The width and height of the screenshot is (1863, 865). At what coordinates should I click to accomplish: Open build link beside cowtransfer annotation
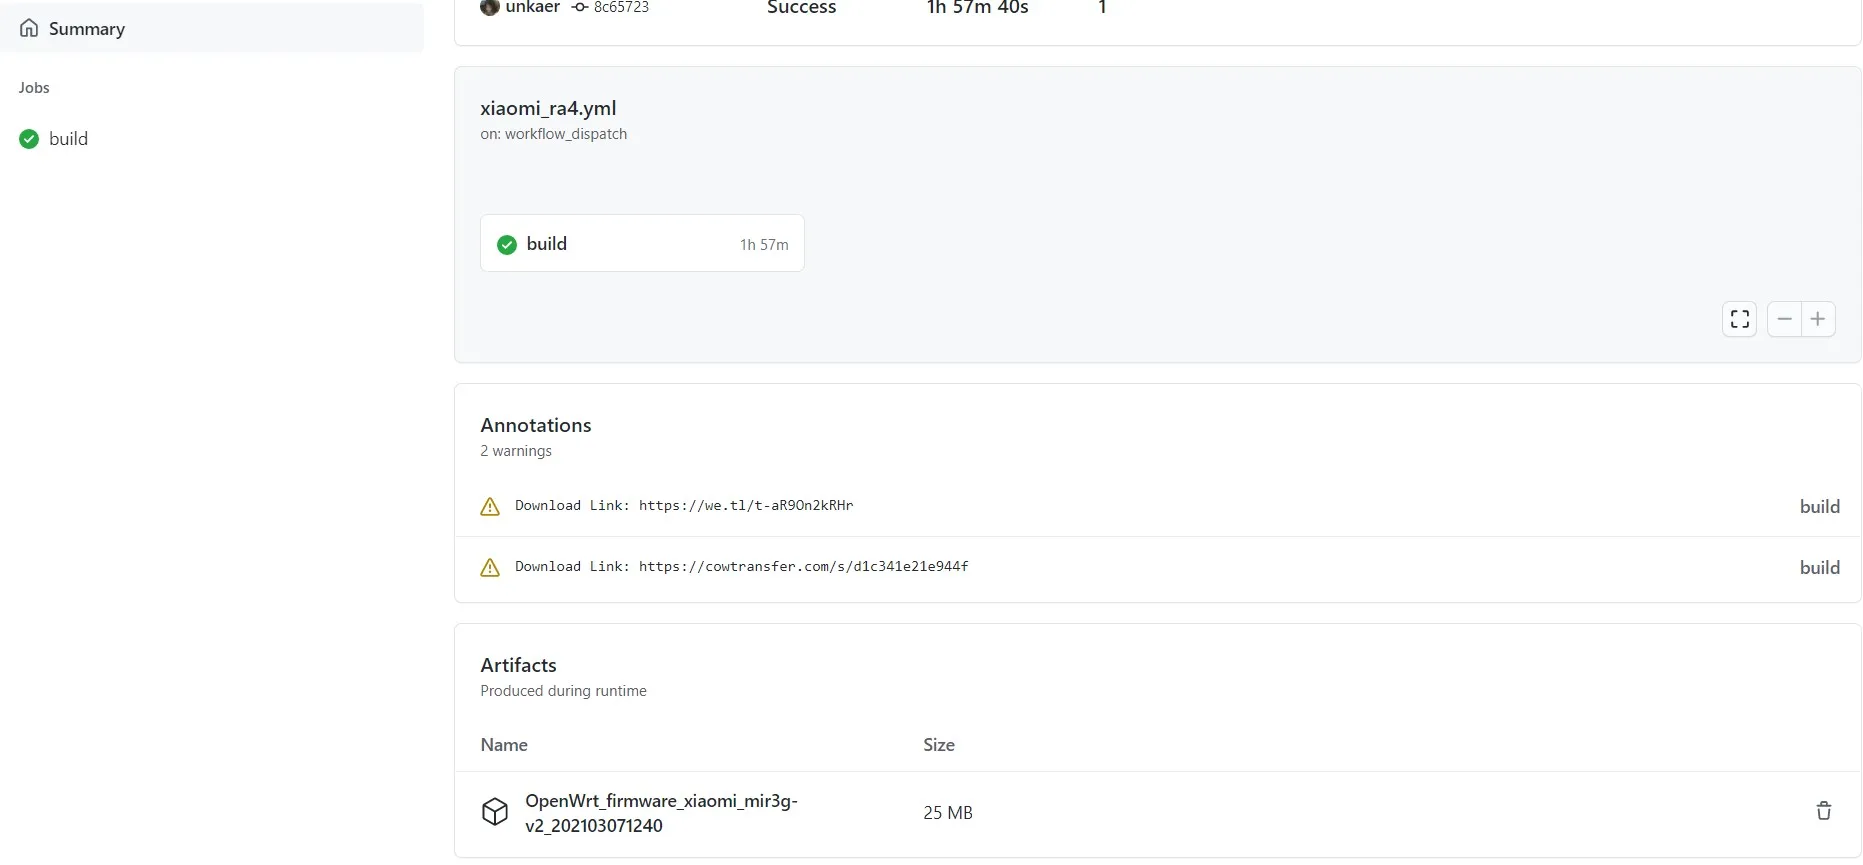[1819, 568]
